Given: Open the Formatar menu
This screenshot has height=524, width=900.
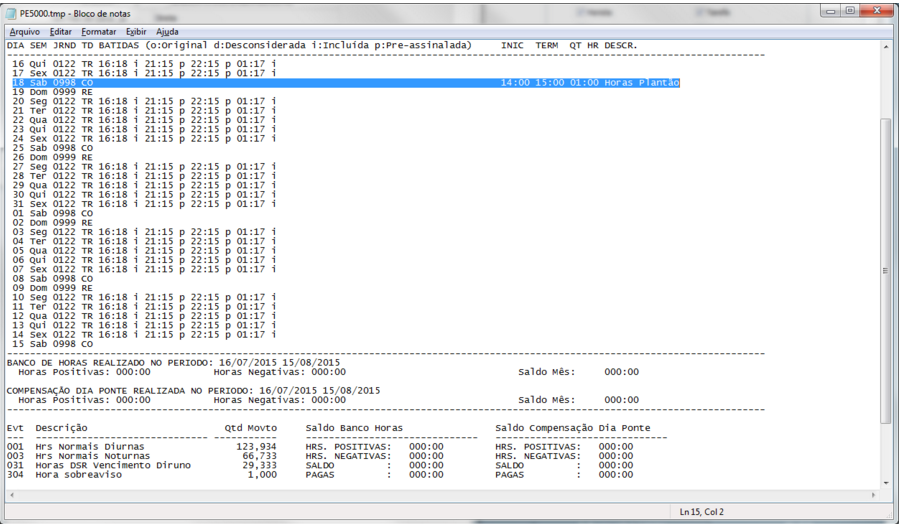Looking at the screenshot, I should pyautogui.click(x=98, y=32).
